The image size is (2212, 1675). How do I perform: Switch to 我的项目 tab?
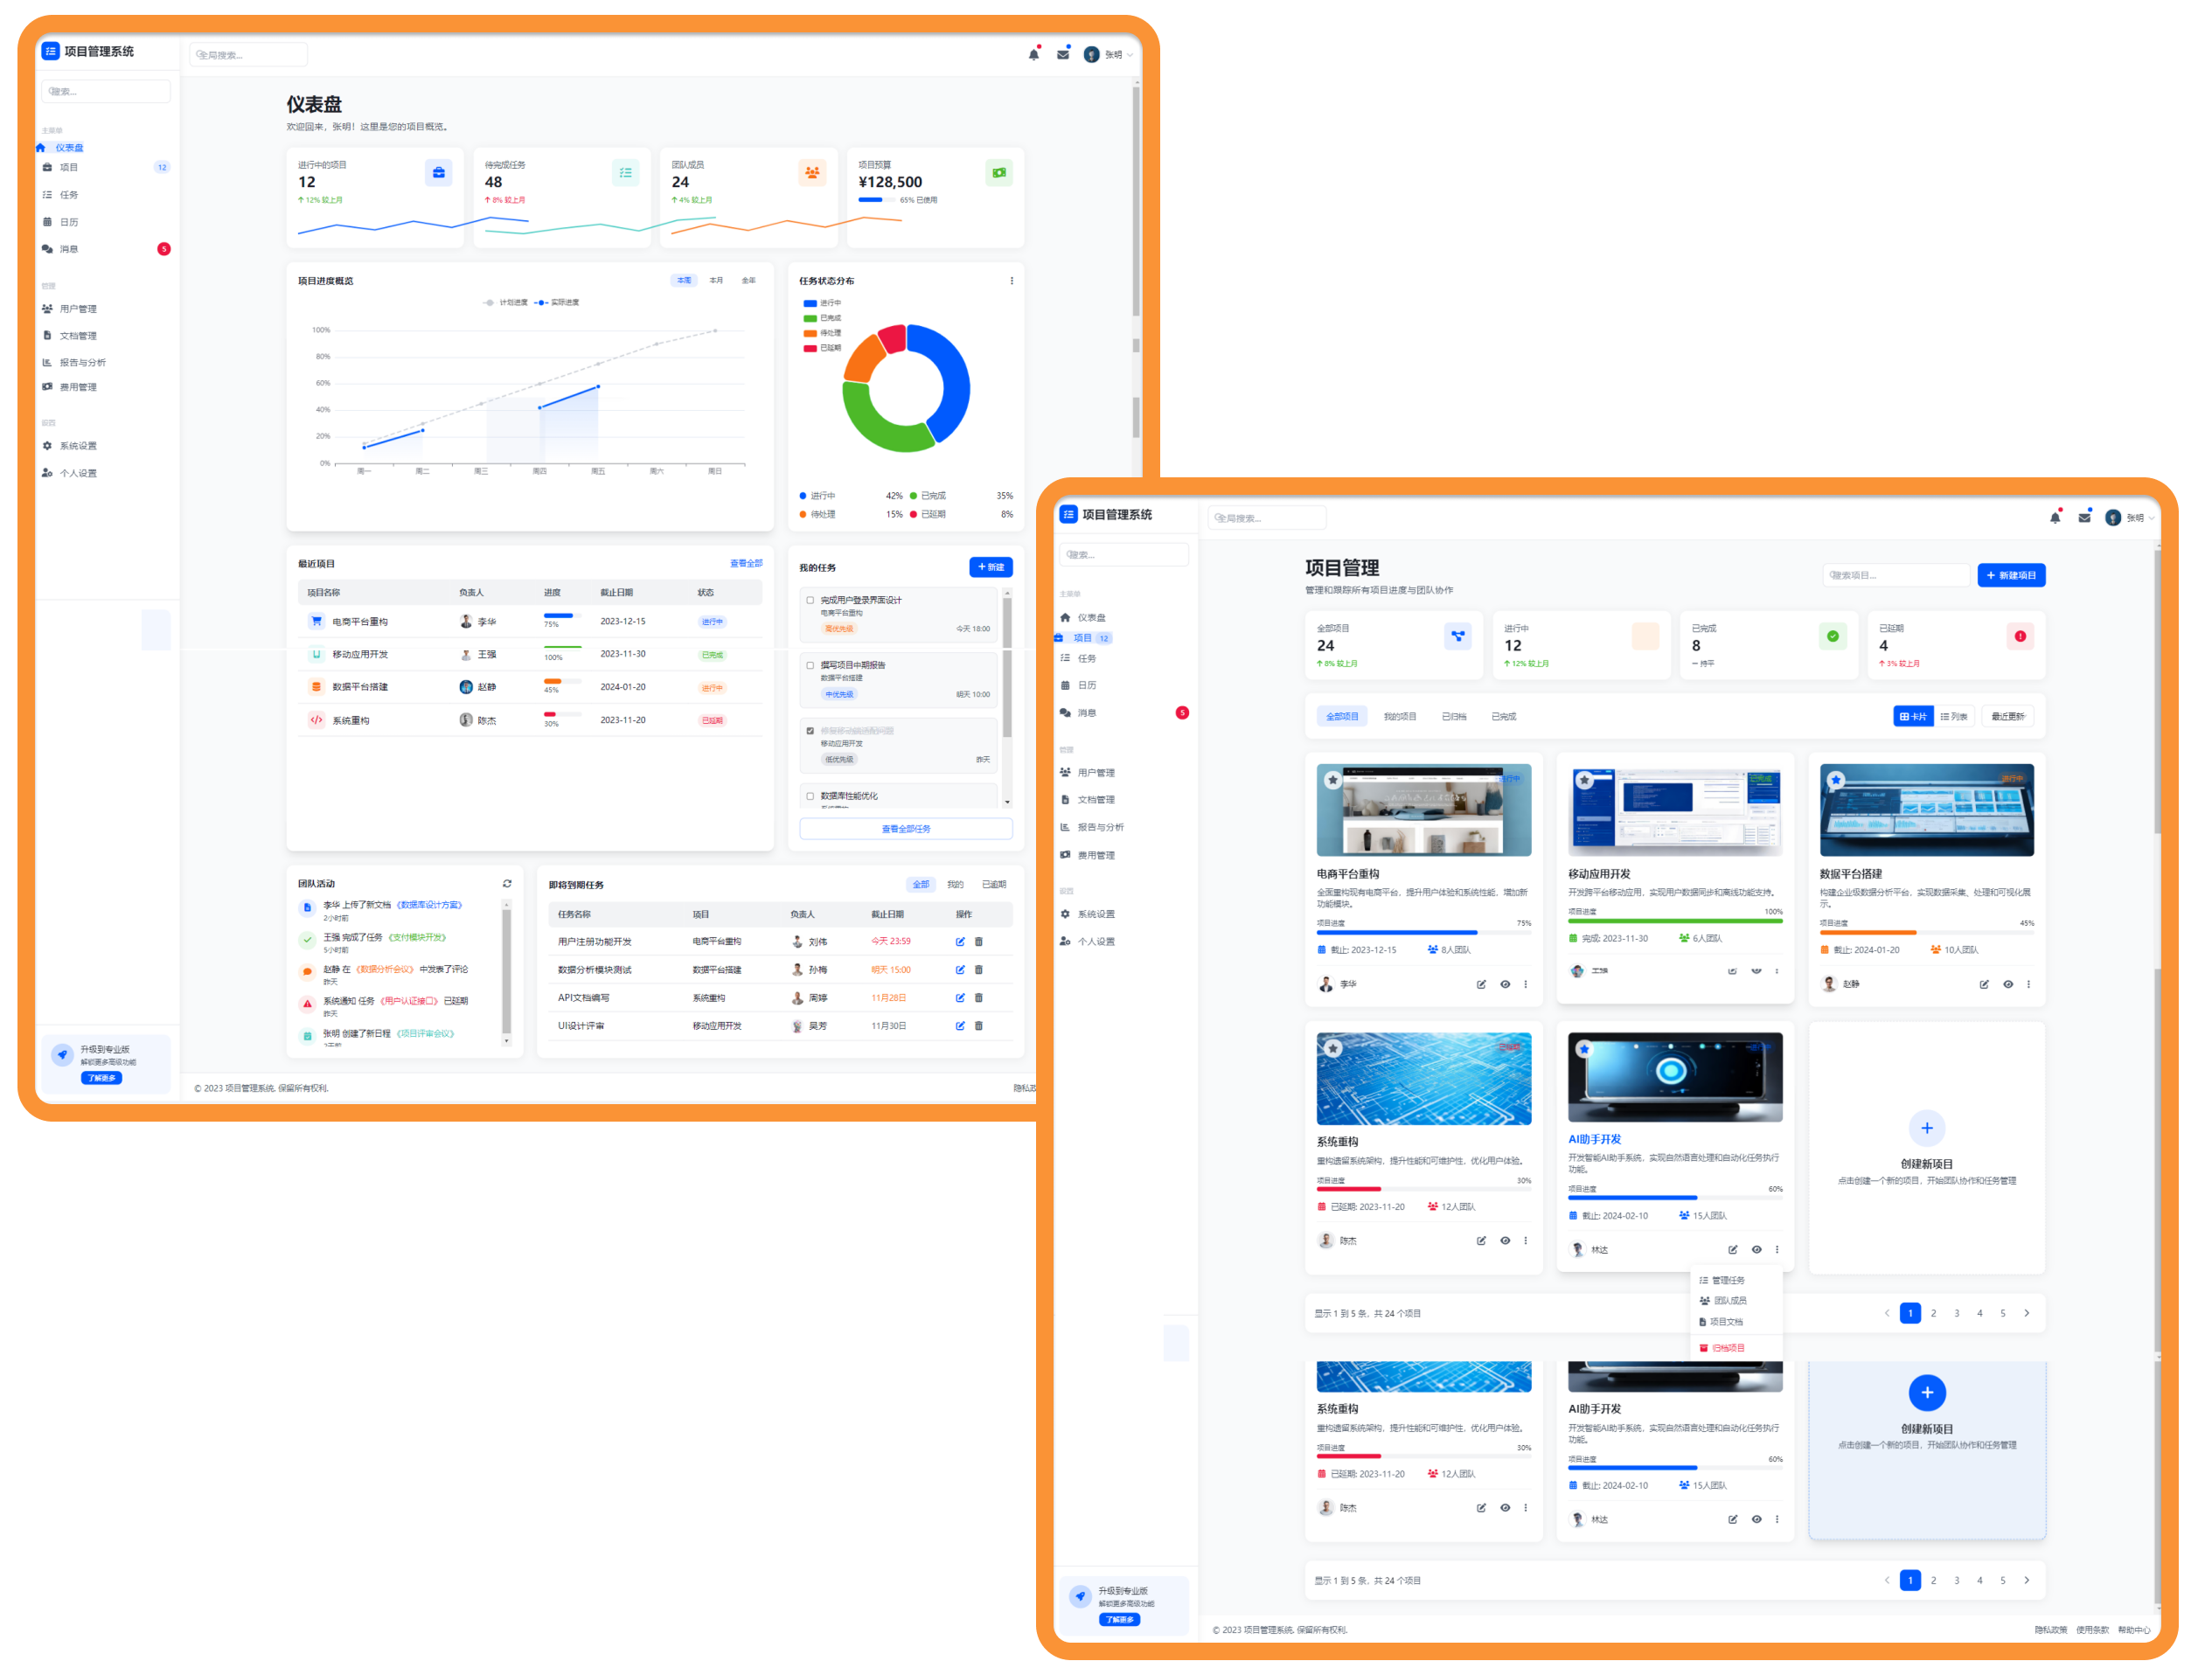pos(1399,717)
